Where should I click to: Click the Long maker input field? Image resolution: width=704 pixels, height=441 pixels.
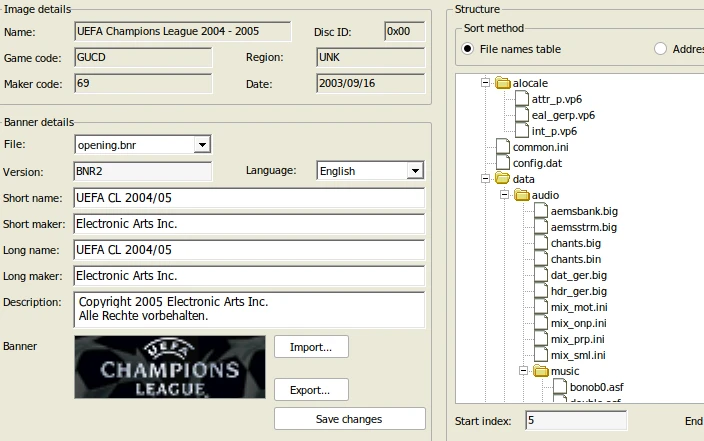tap(249, 276)
